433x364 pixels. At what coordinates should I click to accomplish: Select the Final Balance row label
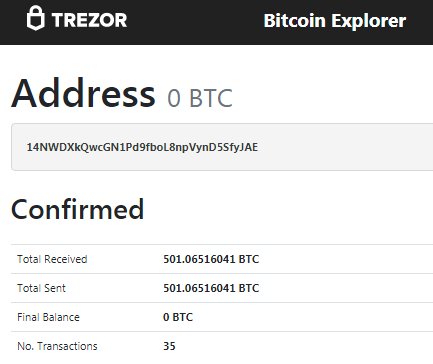click(48, 317)
